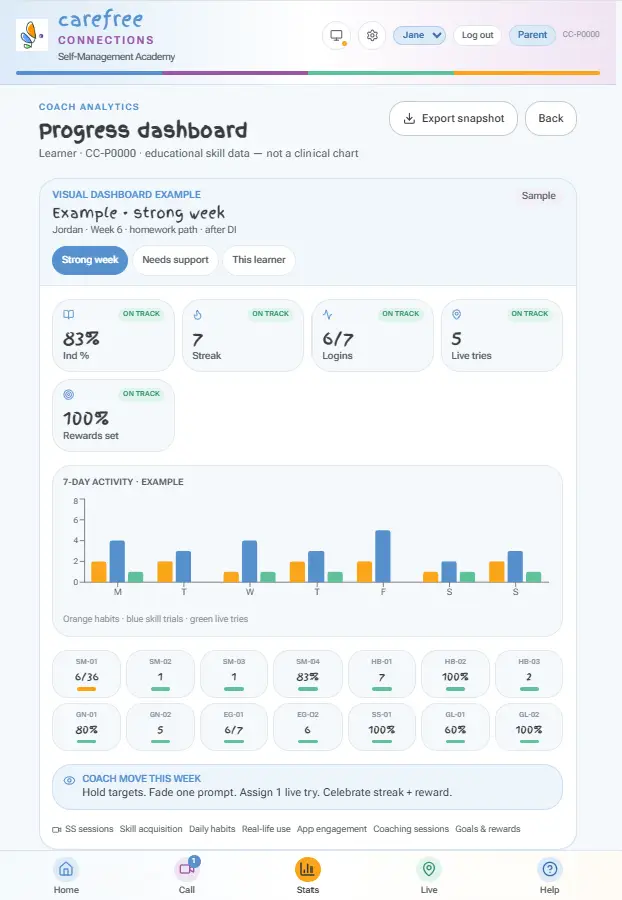The image size is (622, 900).
Task: Click the 83% Ind % value
Action: [x=81, y=339]
